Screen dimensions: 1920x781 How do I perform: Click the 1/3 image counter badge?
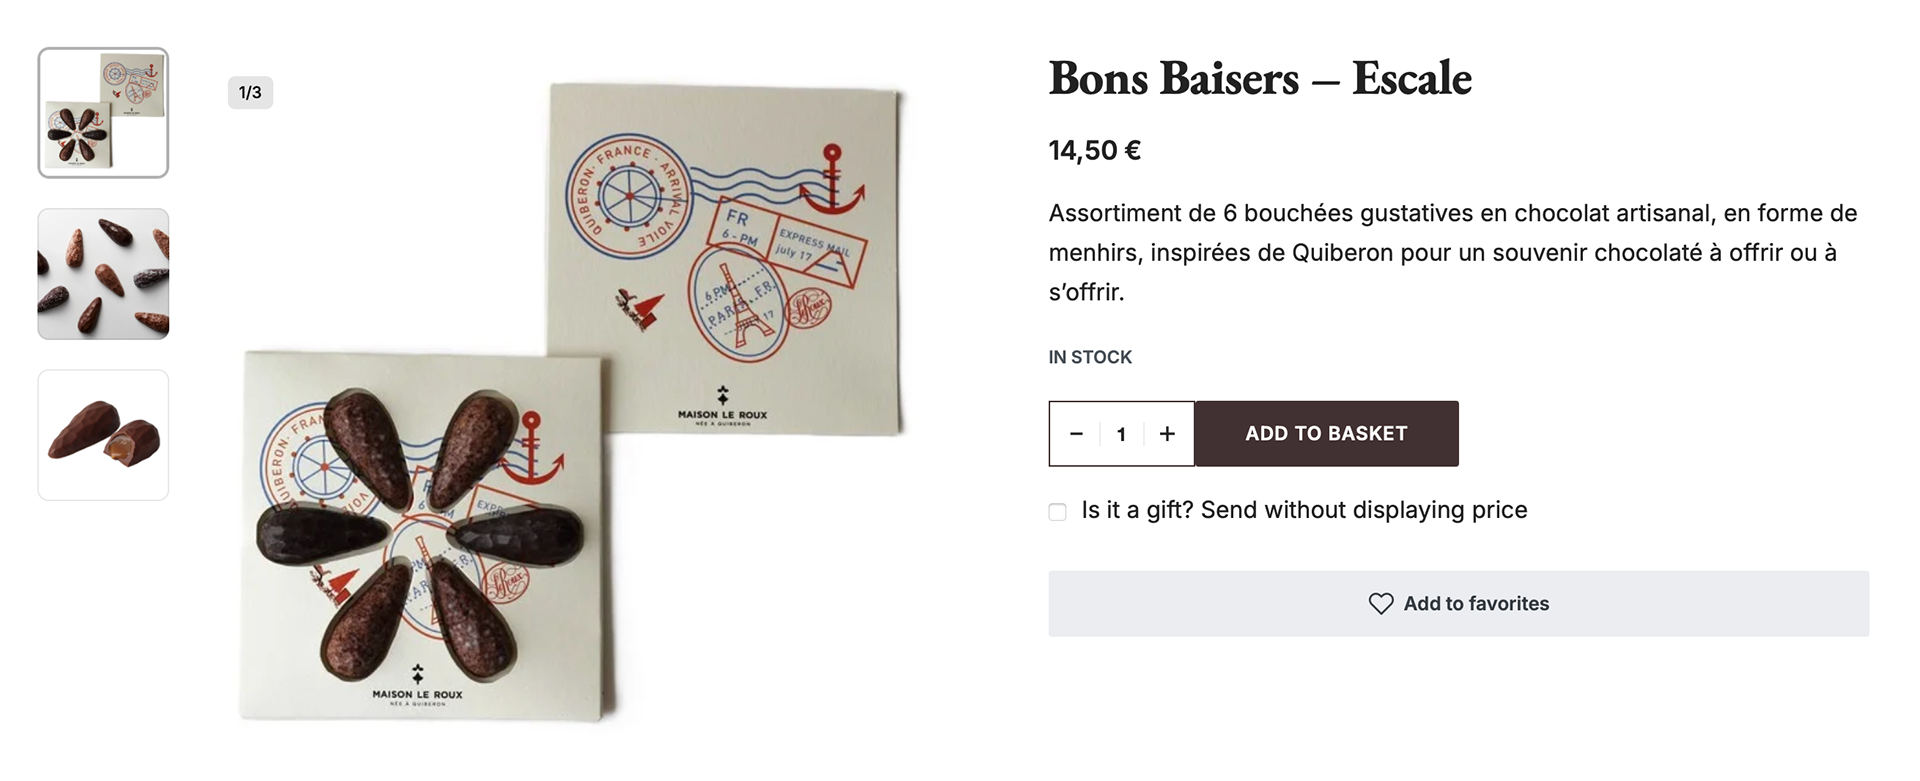click(250, 93)
